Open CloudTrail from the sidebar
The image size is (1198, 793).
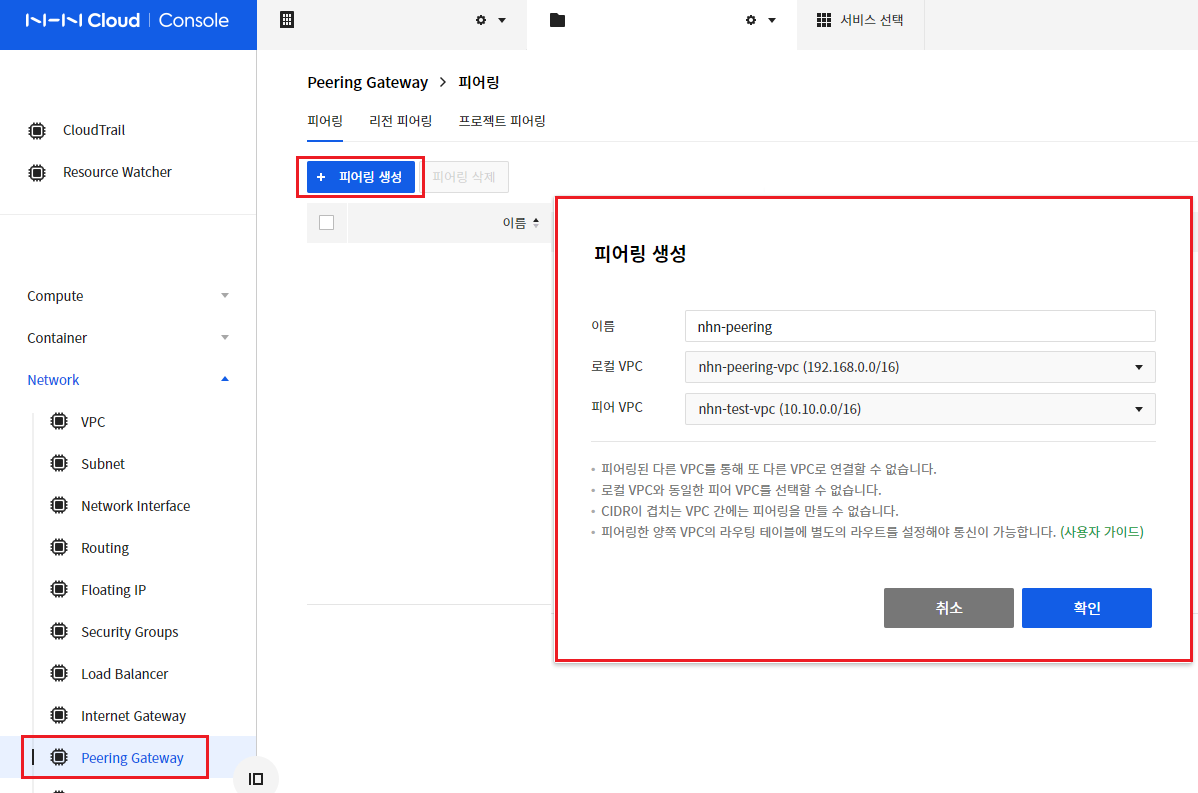coord(94,131)
